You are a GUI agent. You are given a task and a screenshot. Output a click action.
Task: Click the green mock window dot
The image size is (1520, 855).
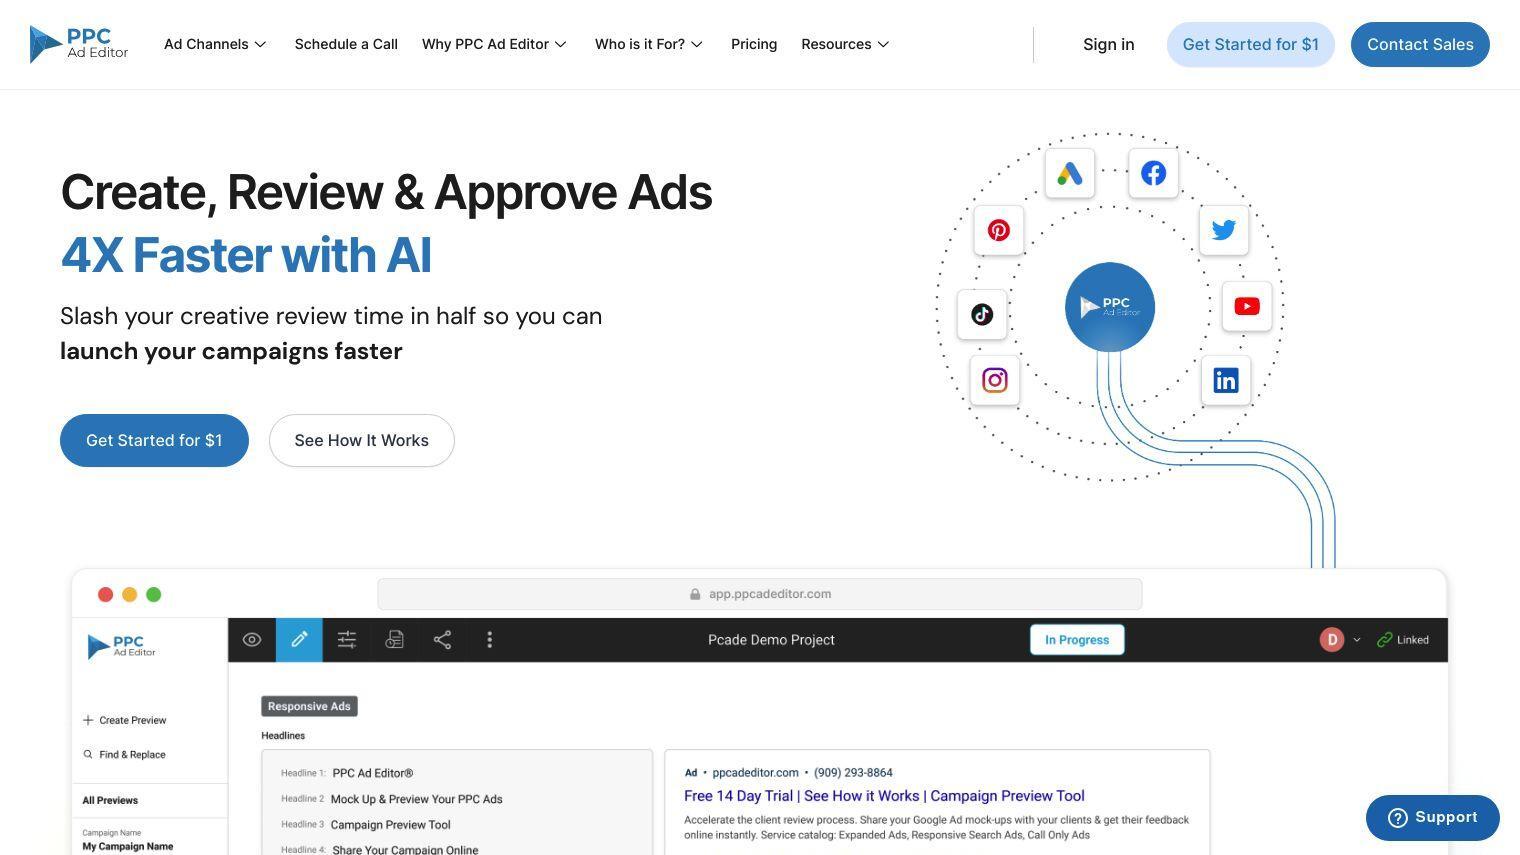click(154, 594)
